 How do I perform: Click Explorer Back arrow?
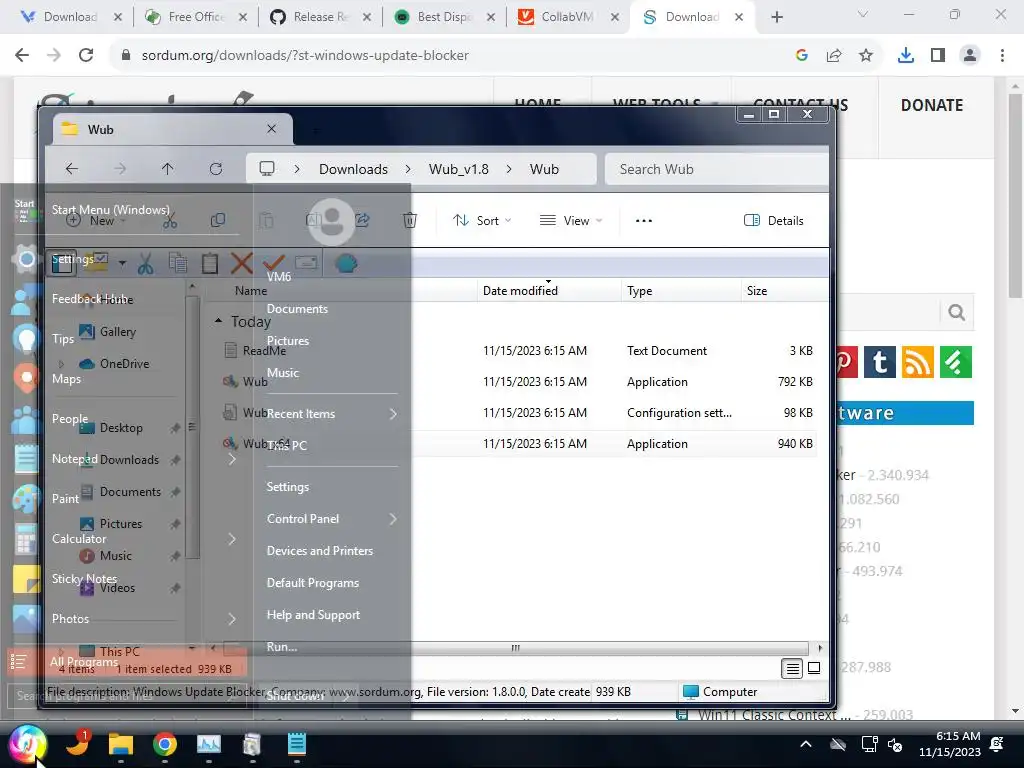[x=71, y=169]
